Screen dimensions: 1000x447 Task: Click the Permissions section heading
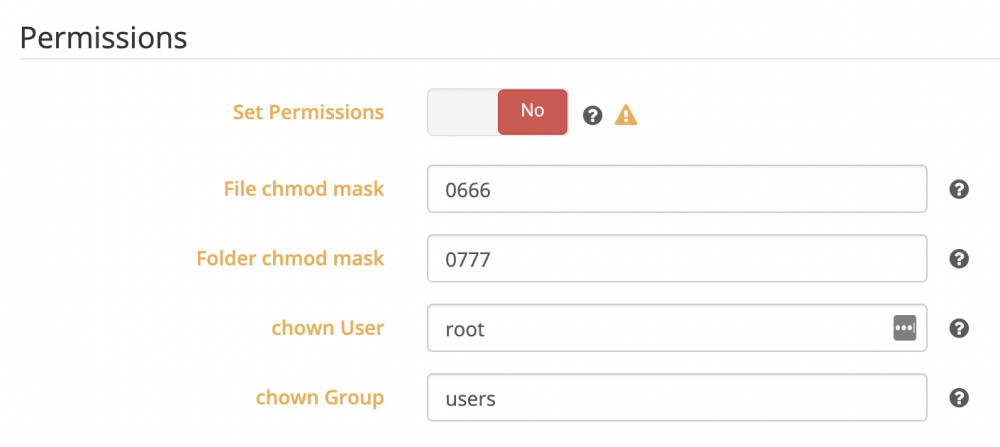click(x=103, y=38)
